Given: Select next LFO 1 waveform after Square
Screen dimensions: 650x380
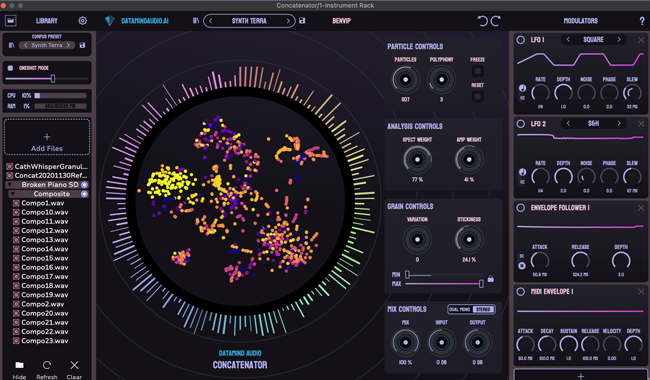Looking at the screenshot, I should 619,39.
